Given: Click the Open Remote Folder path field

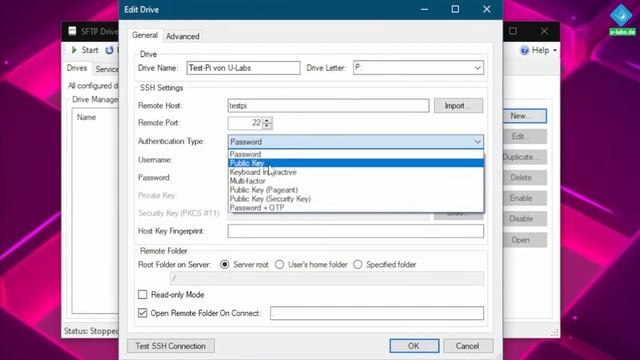Looking at the screenshot, I should [377, 313].
